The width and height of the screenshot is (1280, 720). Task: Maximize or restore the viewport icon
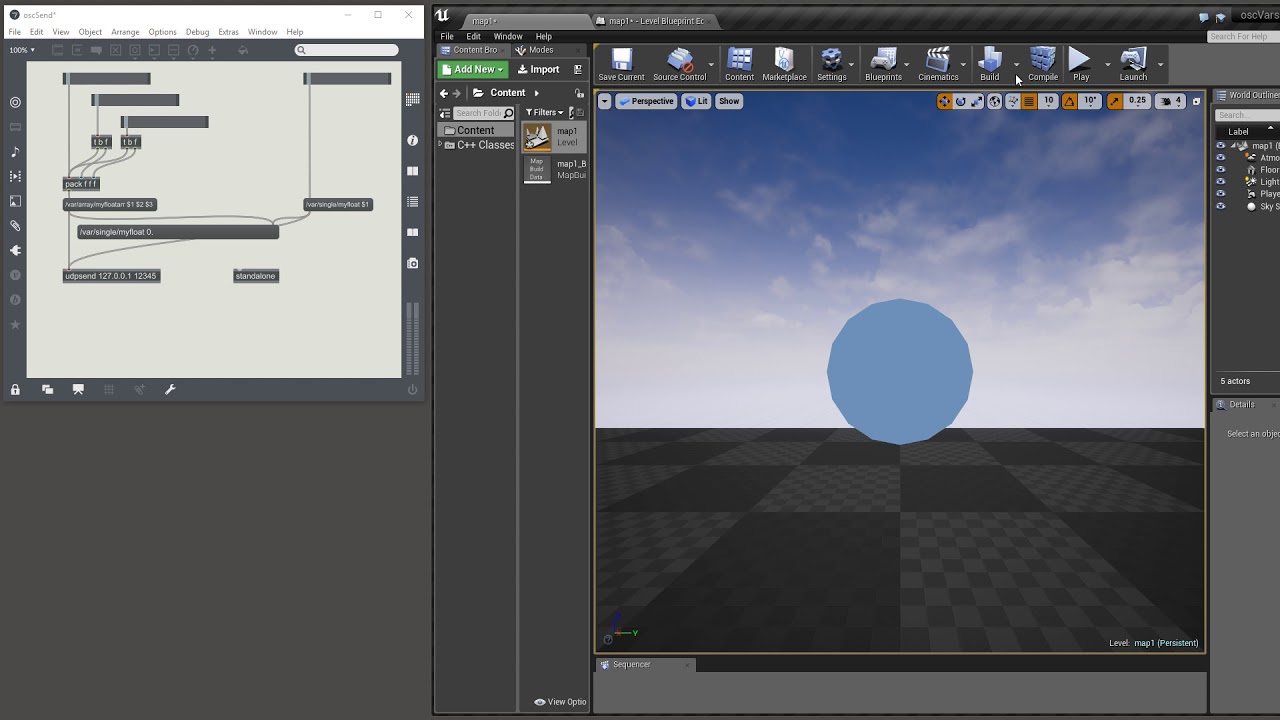[x=1196, y=101]
